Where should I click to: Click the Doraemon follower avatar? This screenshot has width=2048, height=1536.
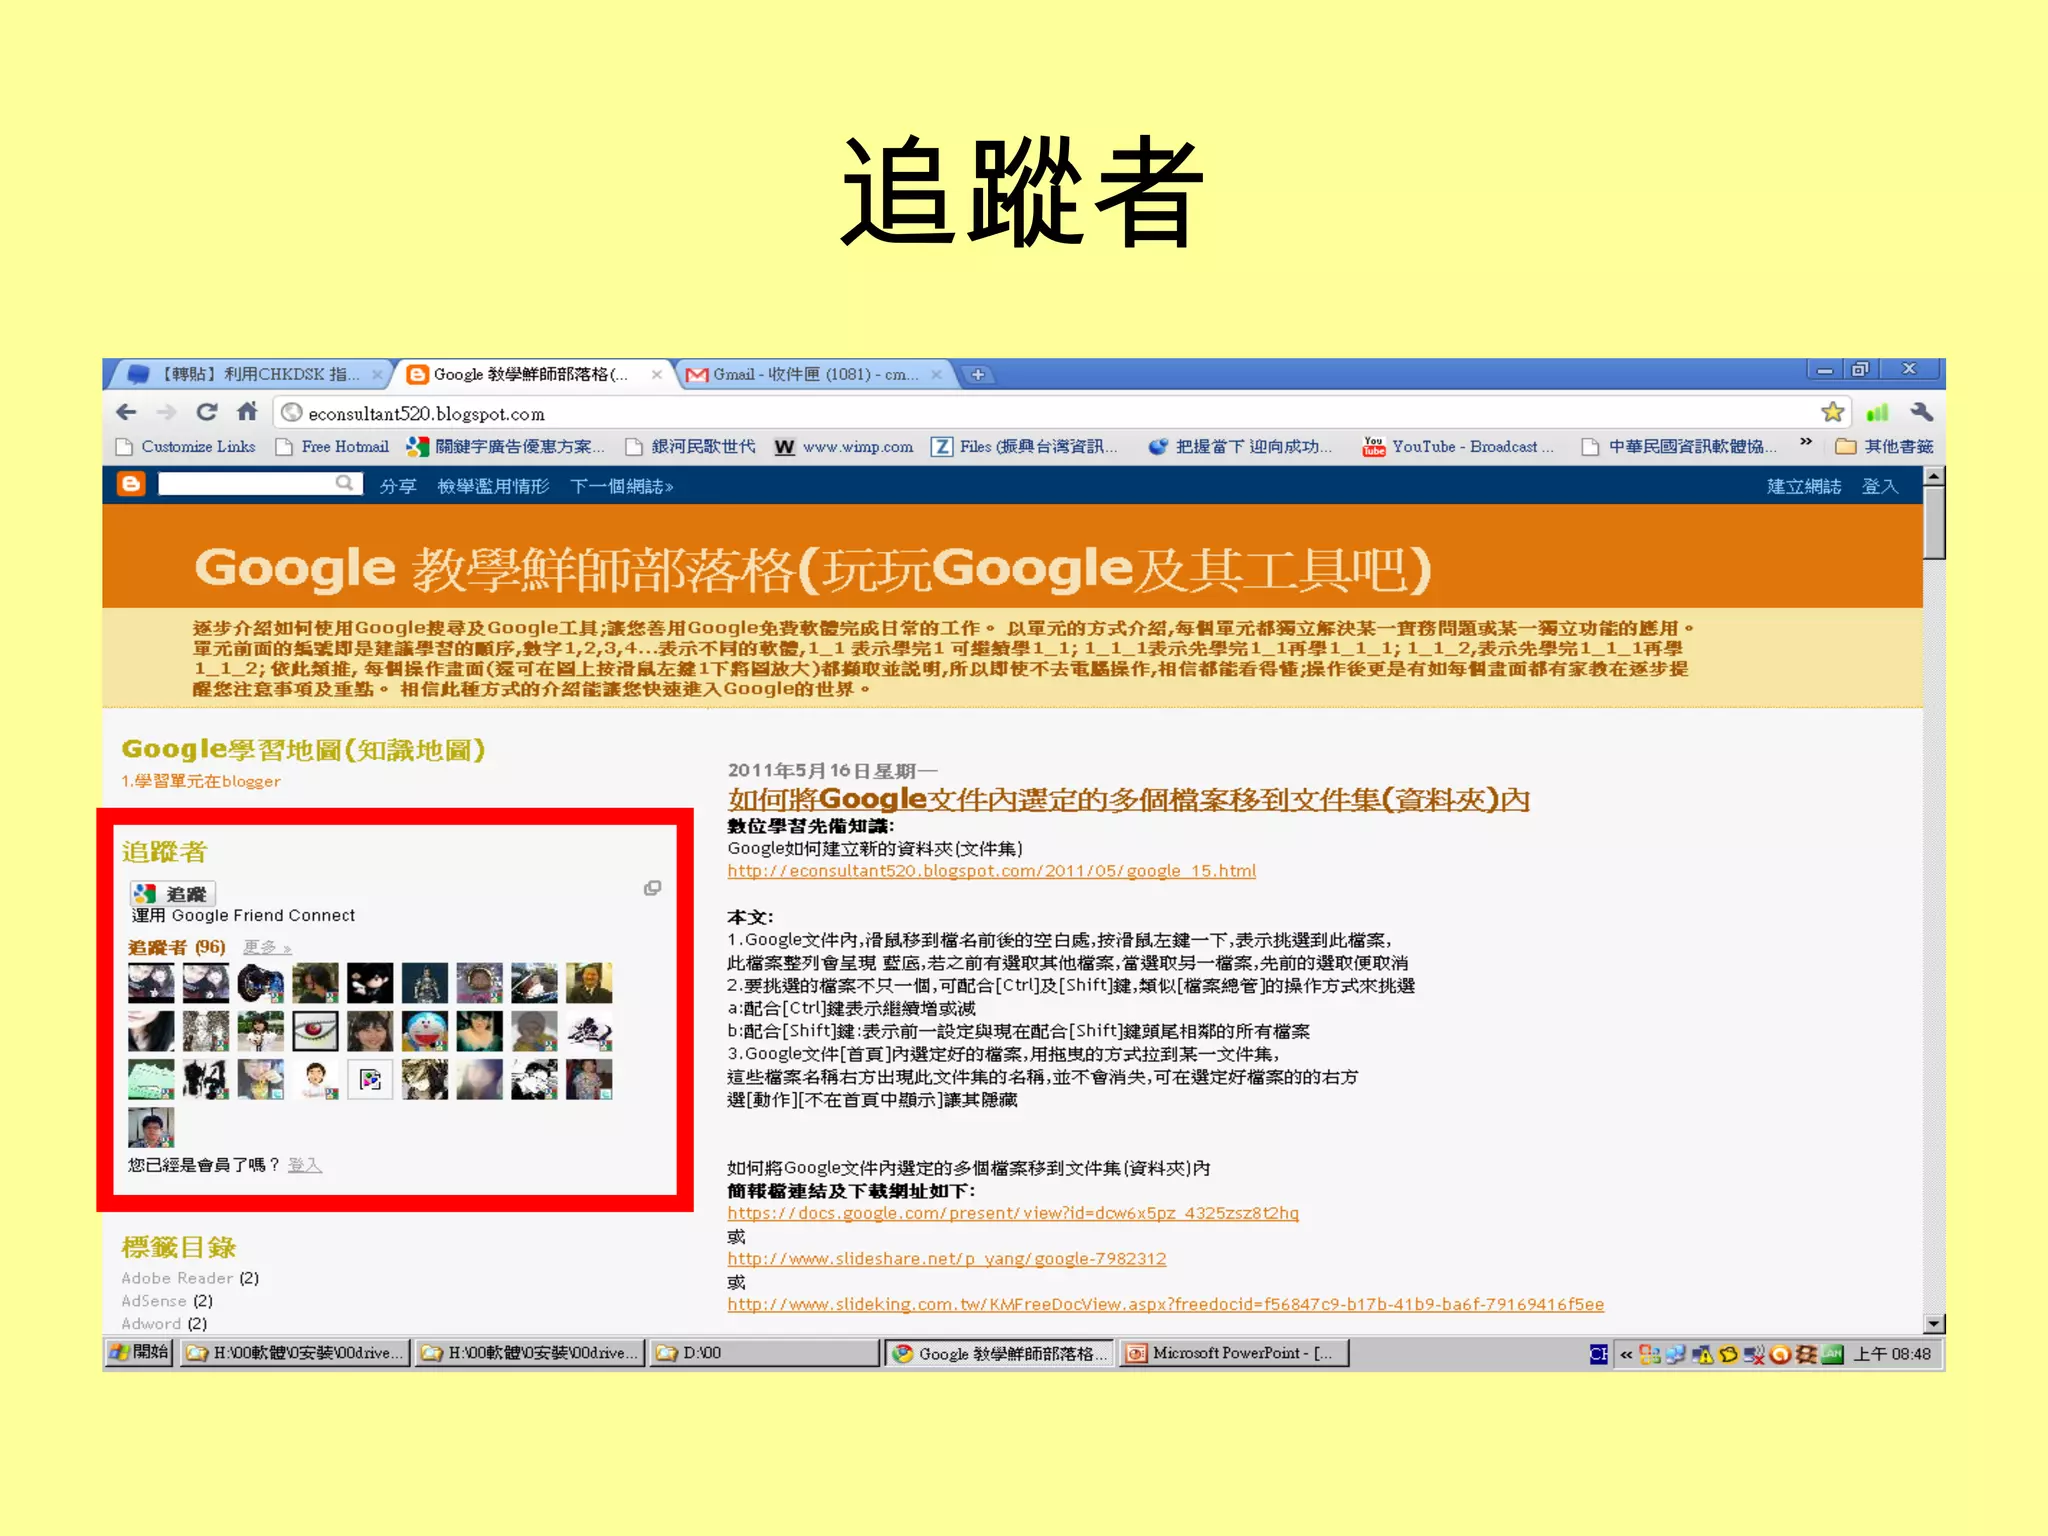[425, 1031]
